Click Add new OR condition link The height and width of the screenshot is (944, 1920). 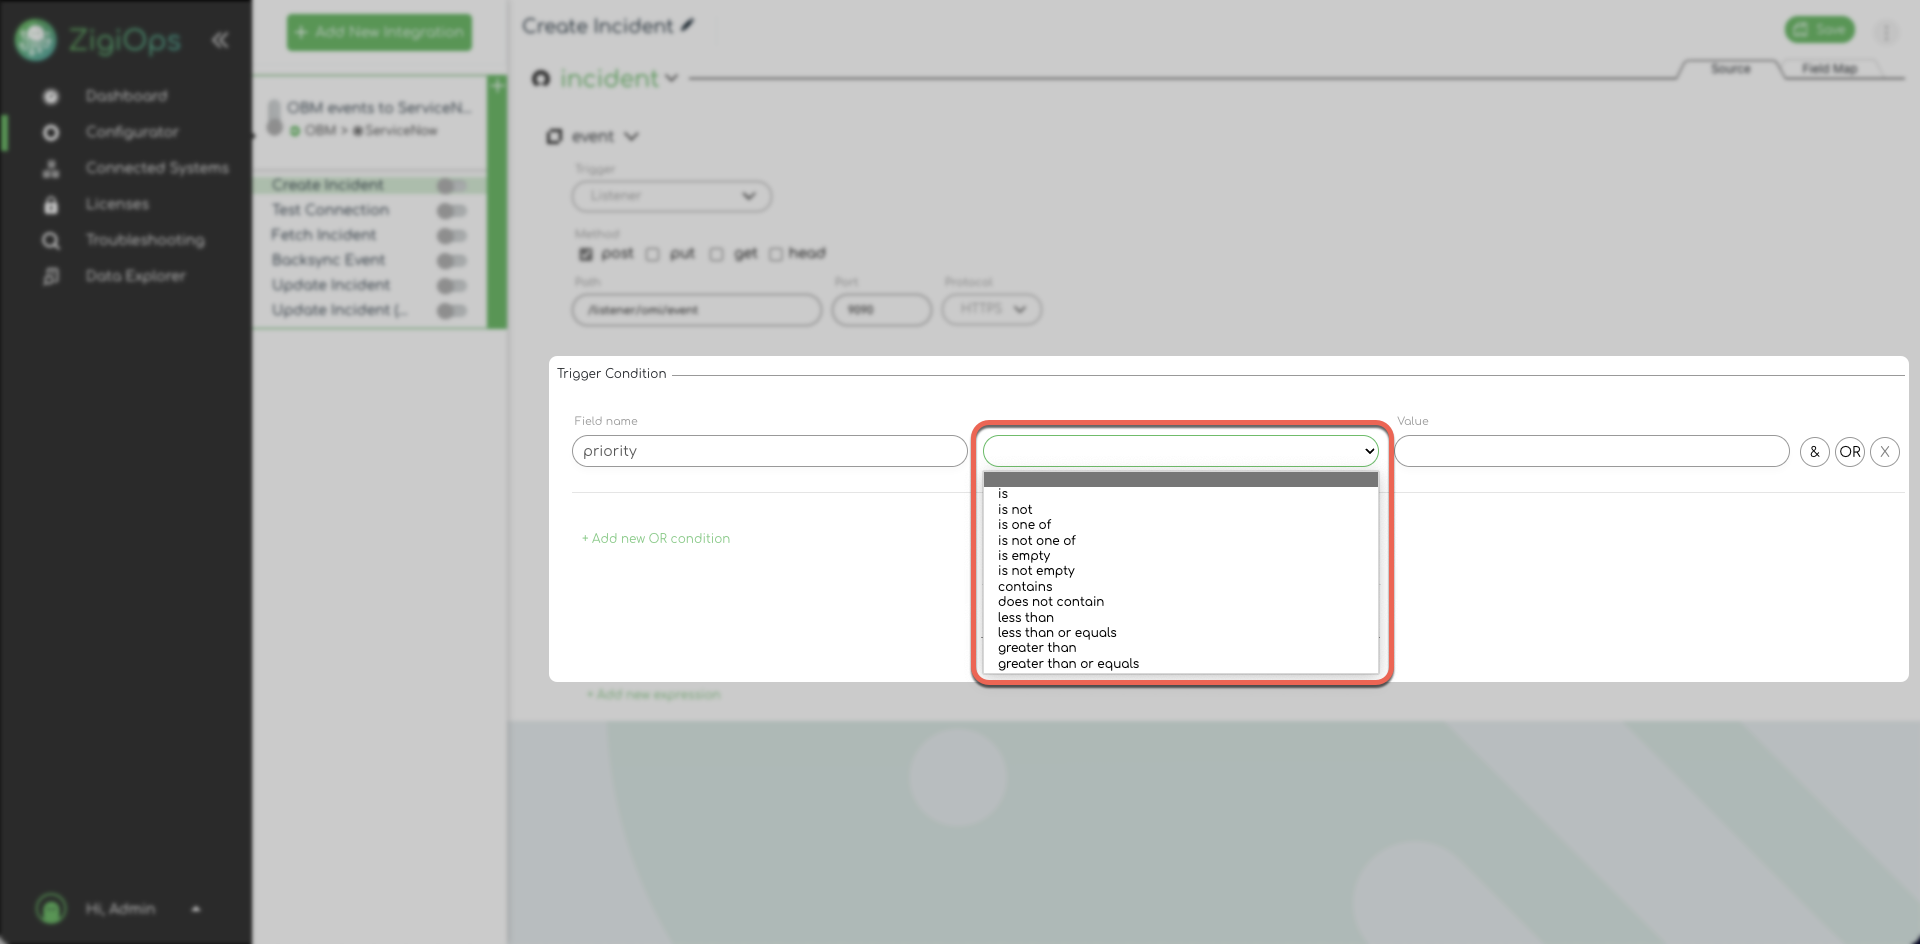(x=656, y=539)
